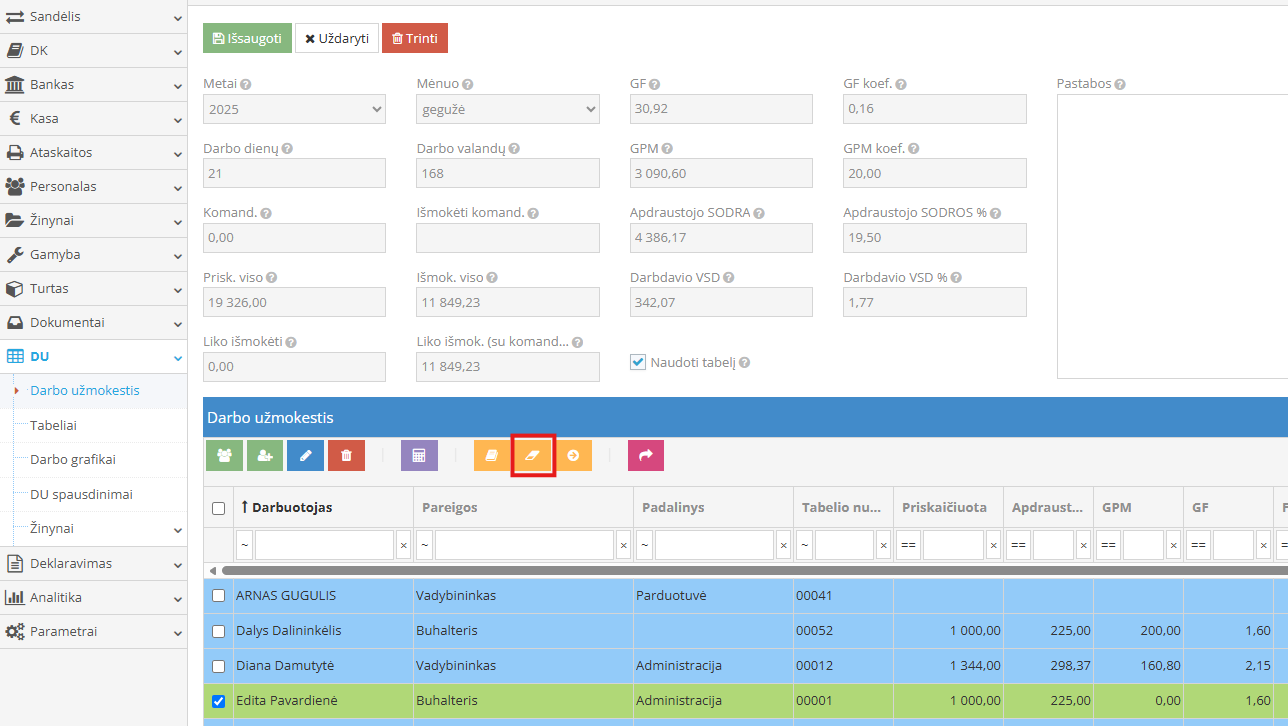1288x726 pixels.
Task: Click the green employee group icon button
Action: click(x=225, y=455)
